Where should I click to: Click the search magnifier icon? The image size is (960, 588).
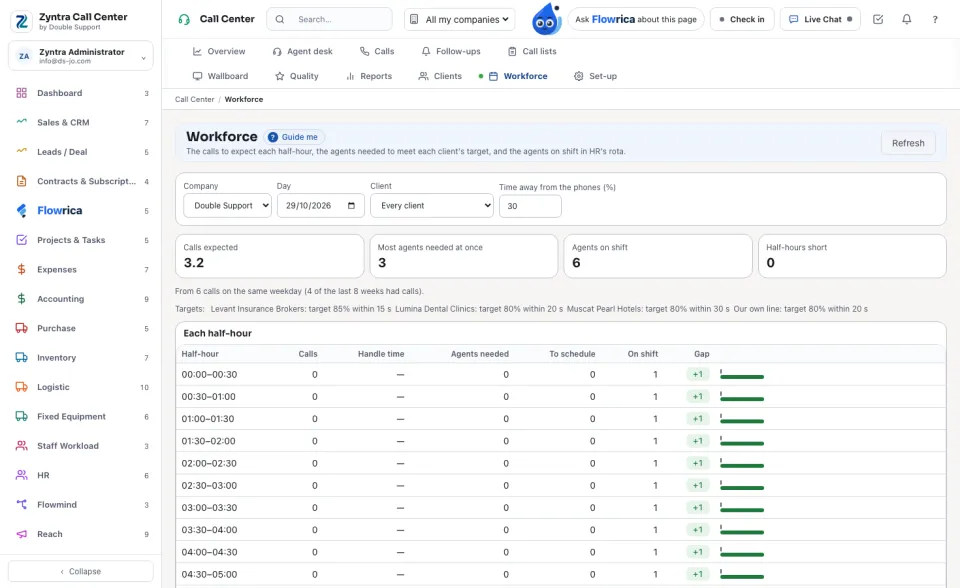tap(280, 20)
